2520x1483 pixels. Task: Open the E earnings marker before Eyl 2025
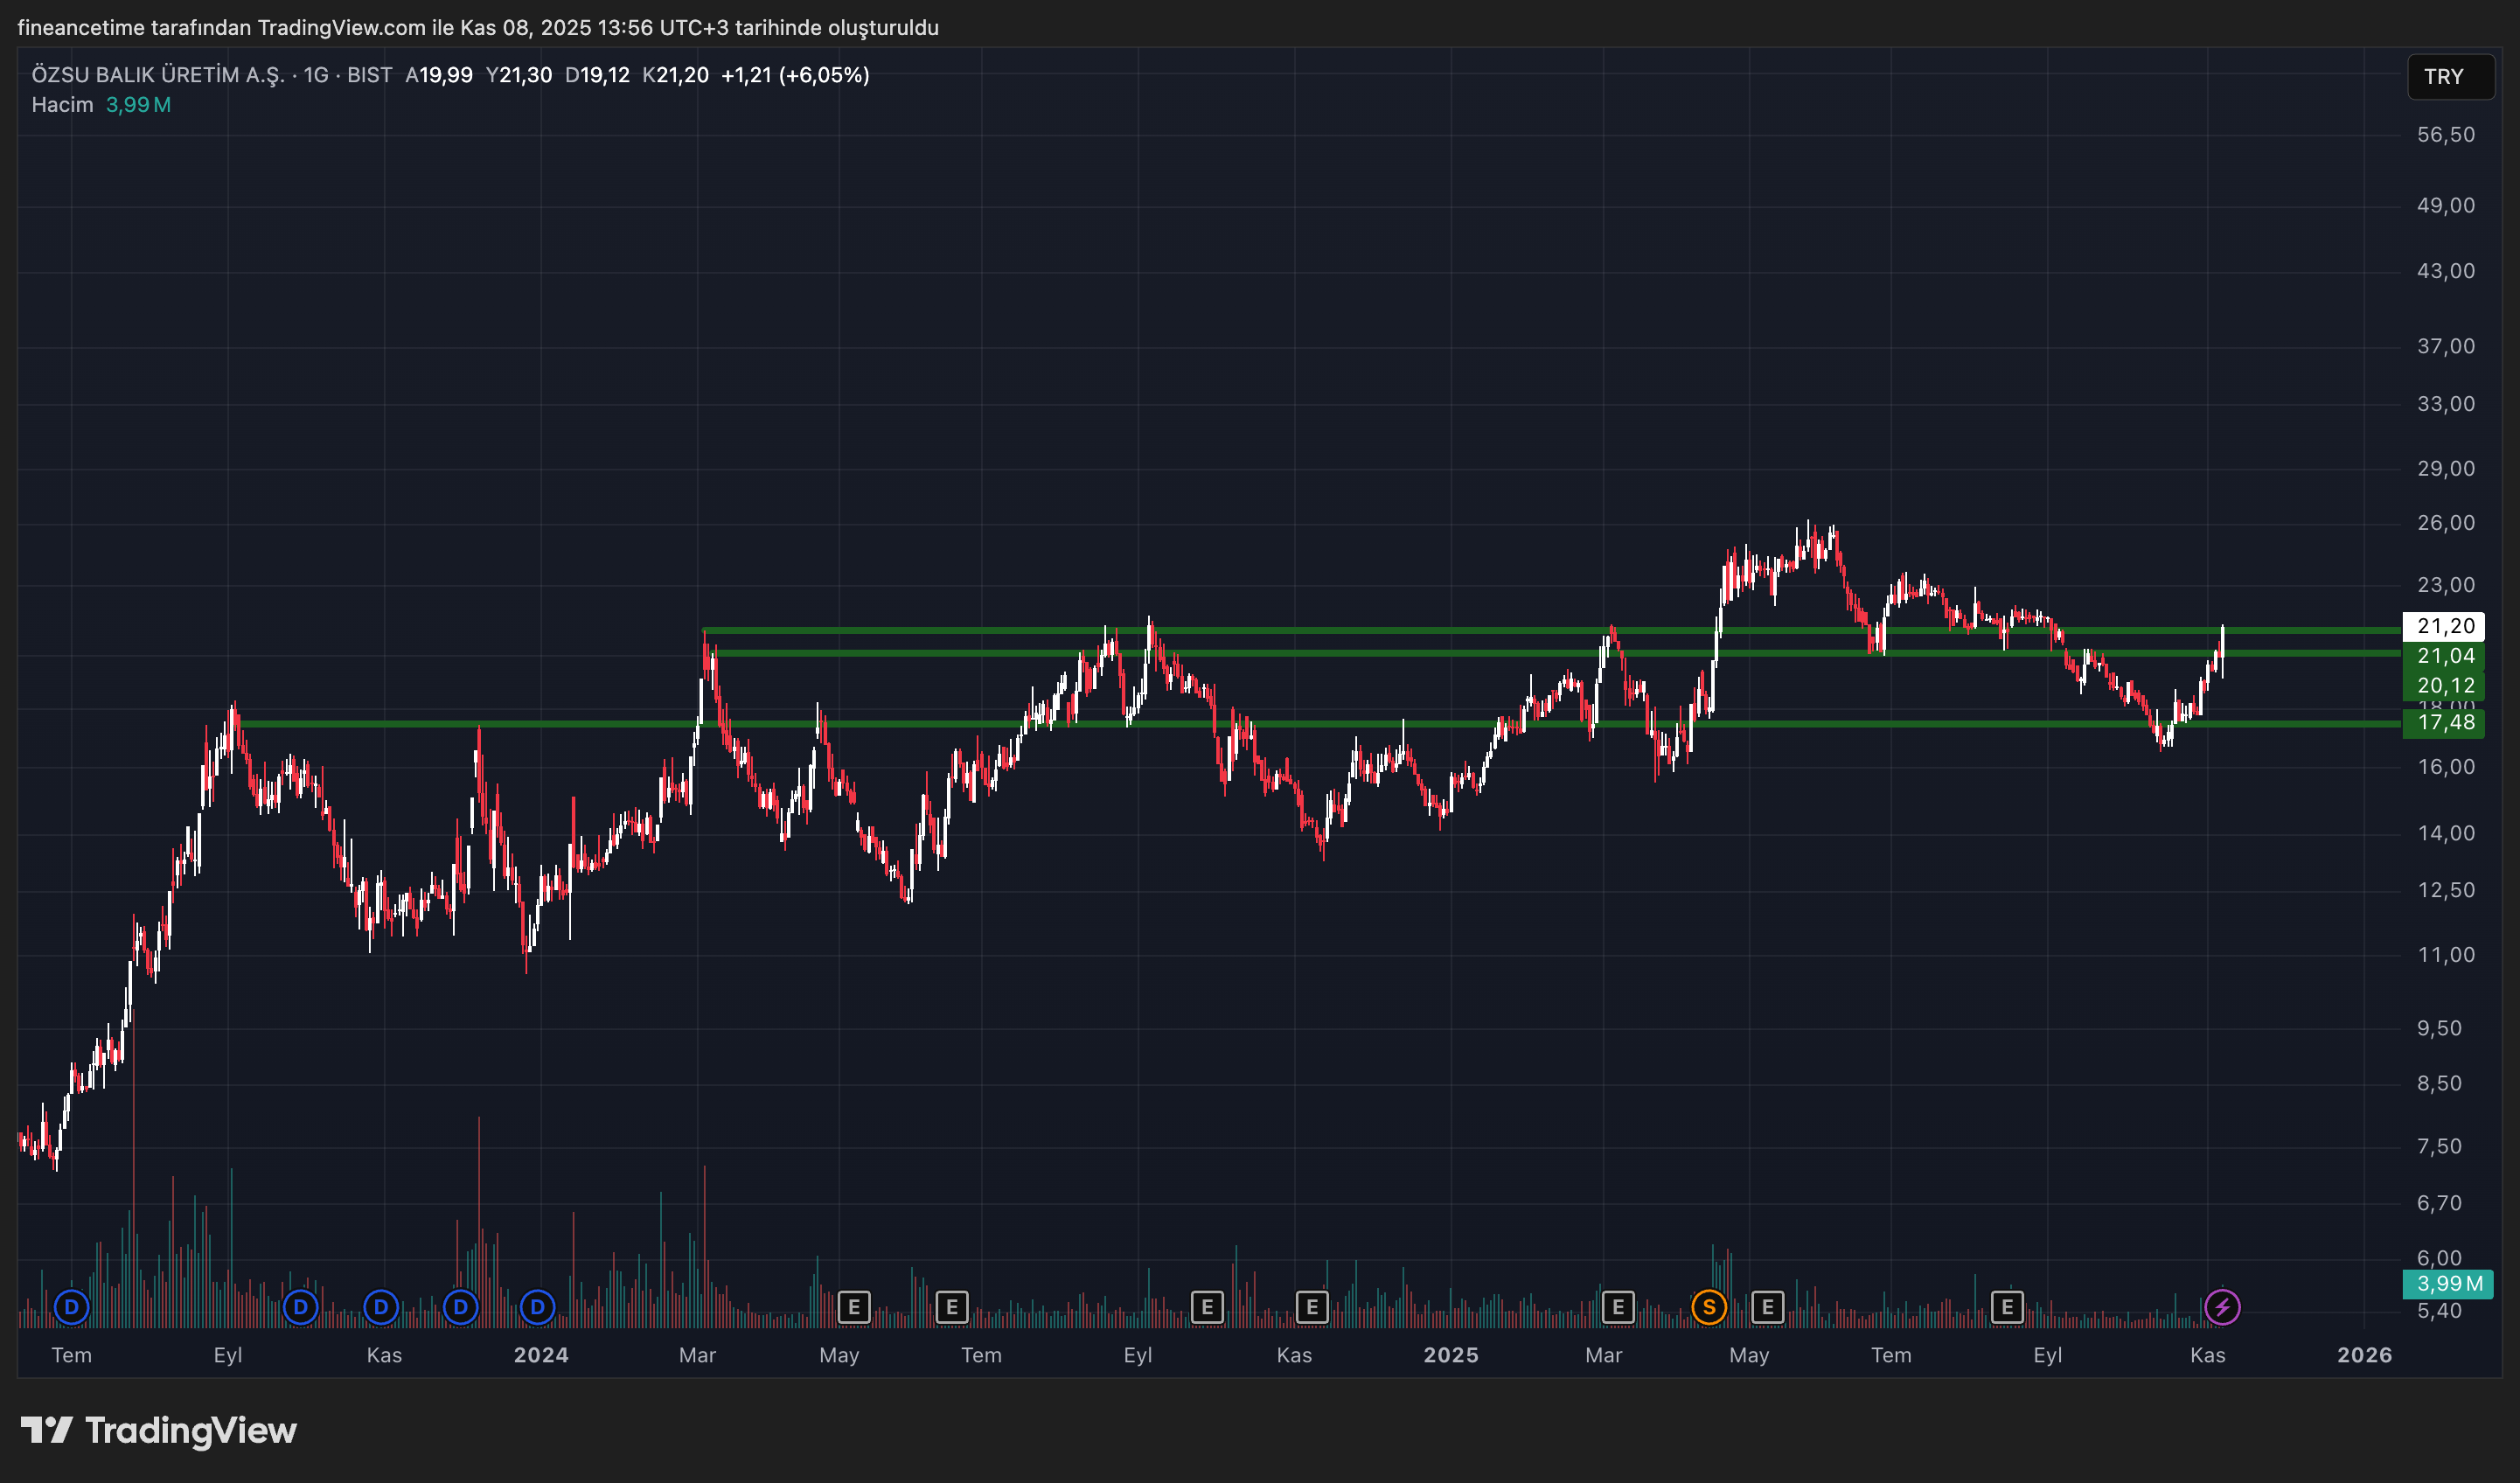2006,1307
